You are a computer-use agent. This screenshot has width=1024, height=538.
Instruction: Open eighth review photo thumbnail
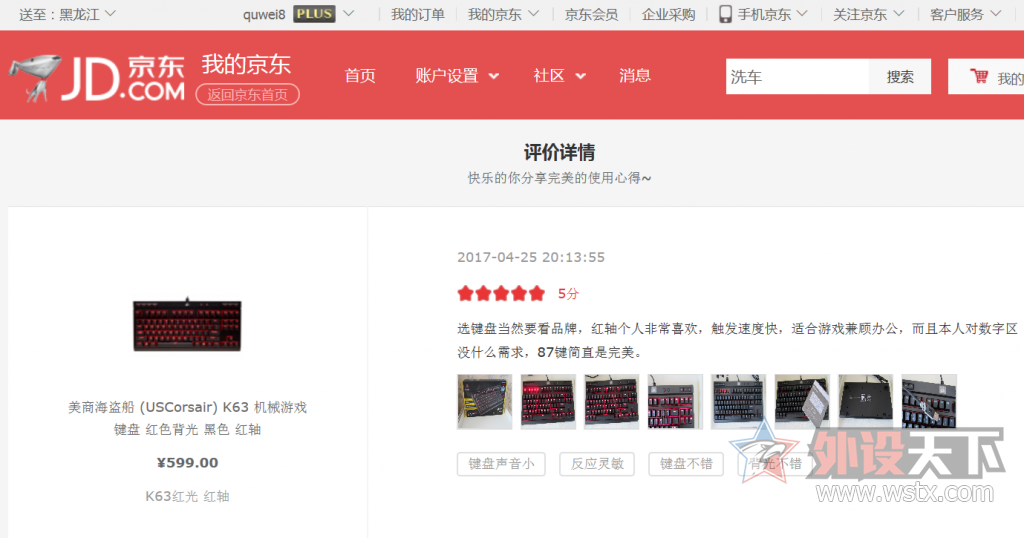point(929,402)
